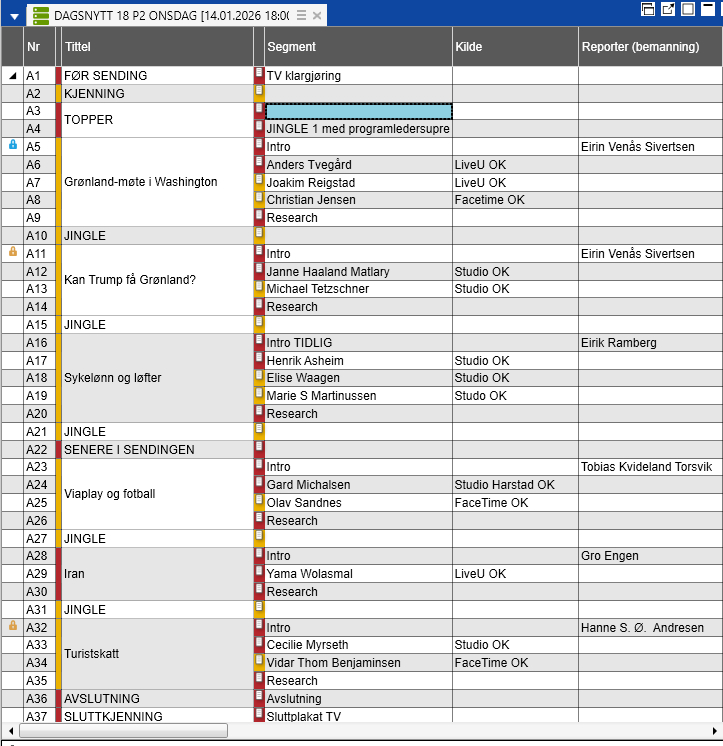723x746 pixels.
Task: Click the script icon on the KJENNING row
Action: point(259,93)
